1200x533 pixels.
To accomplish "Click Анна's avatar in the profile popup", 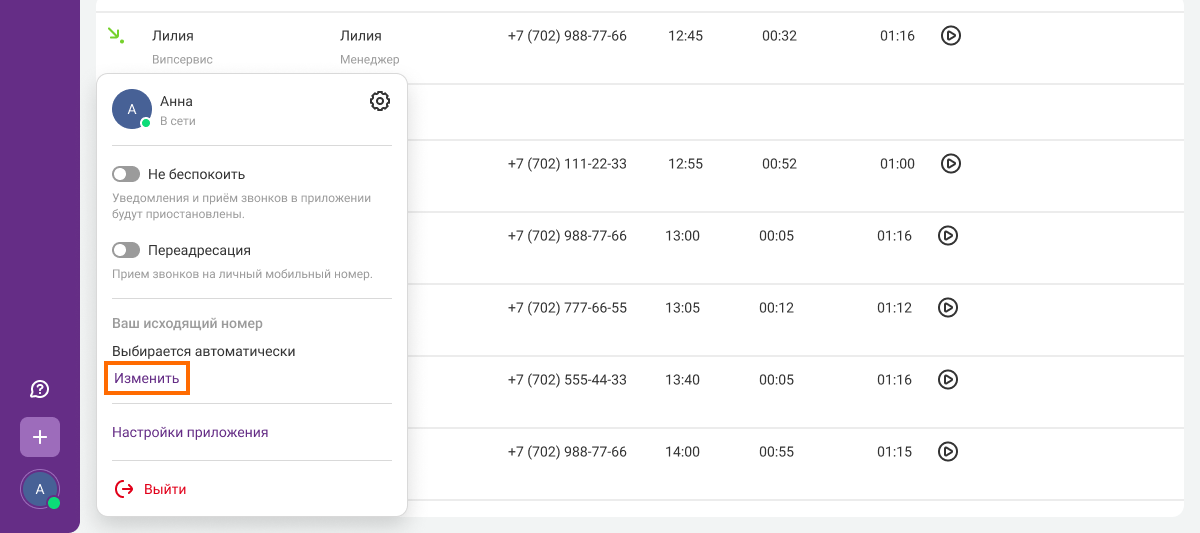I will 132,109.
